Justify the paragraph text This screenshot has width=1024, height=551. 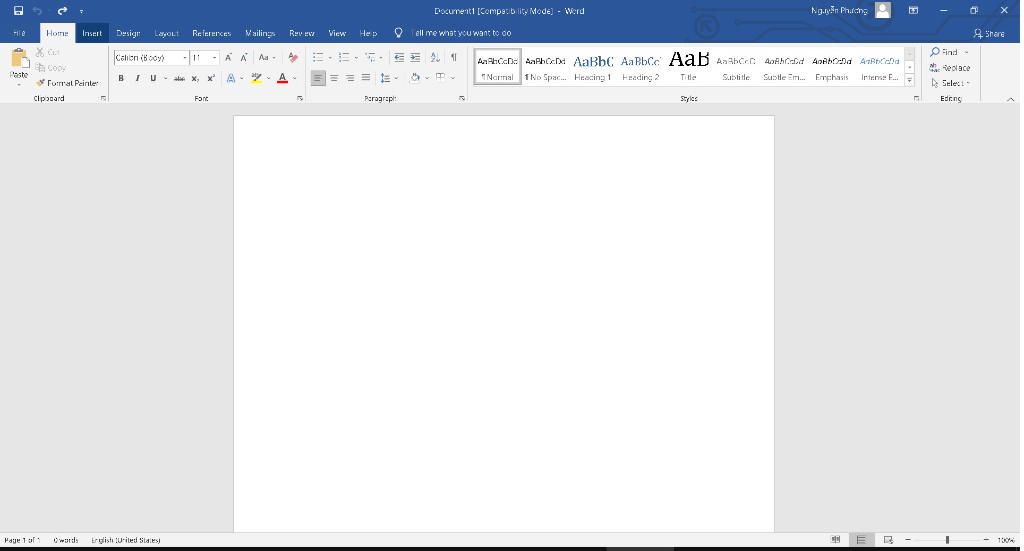pos(365,78)
